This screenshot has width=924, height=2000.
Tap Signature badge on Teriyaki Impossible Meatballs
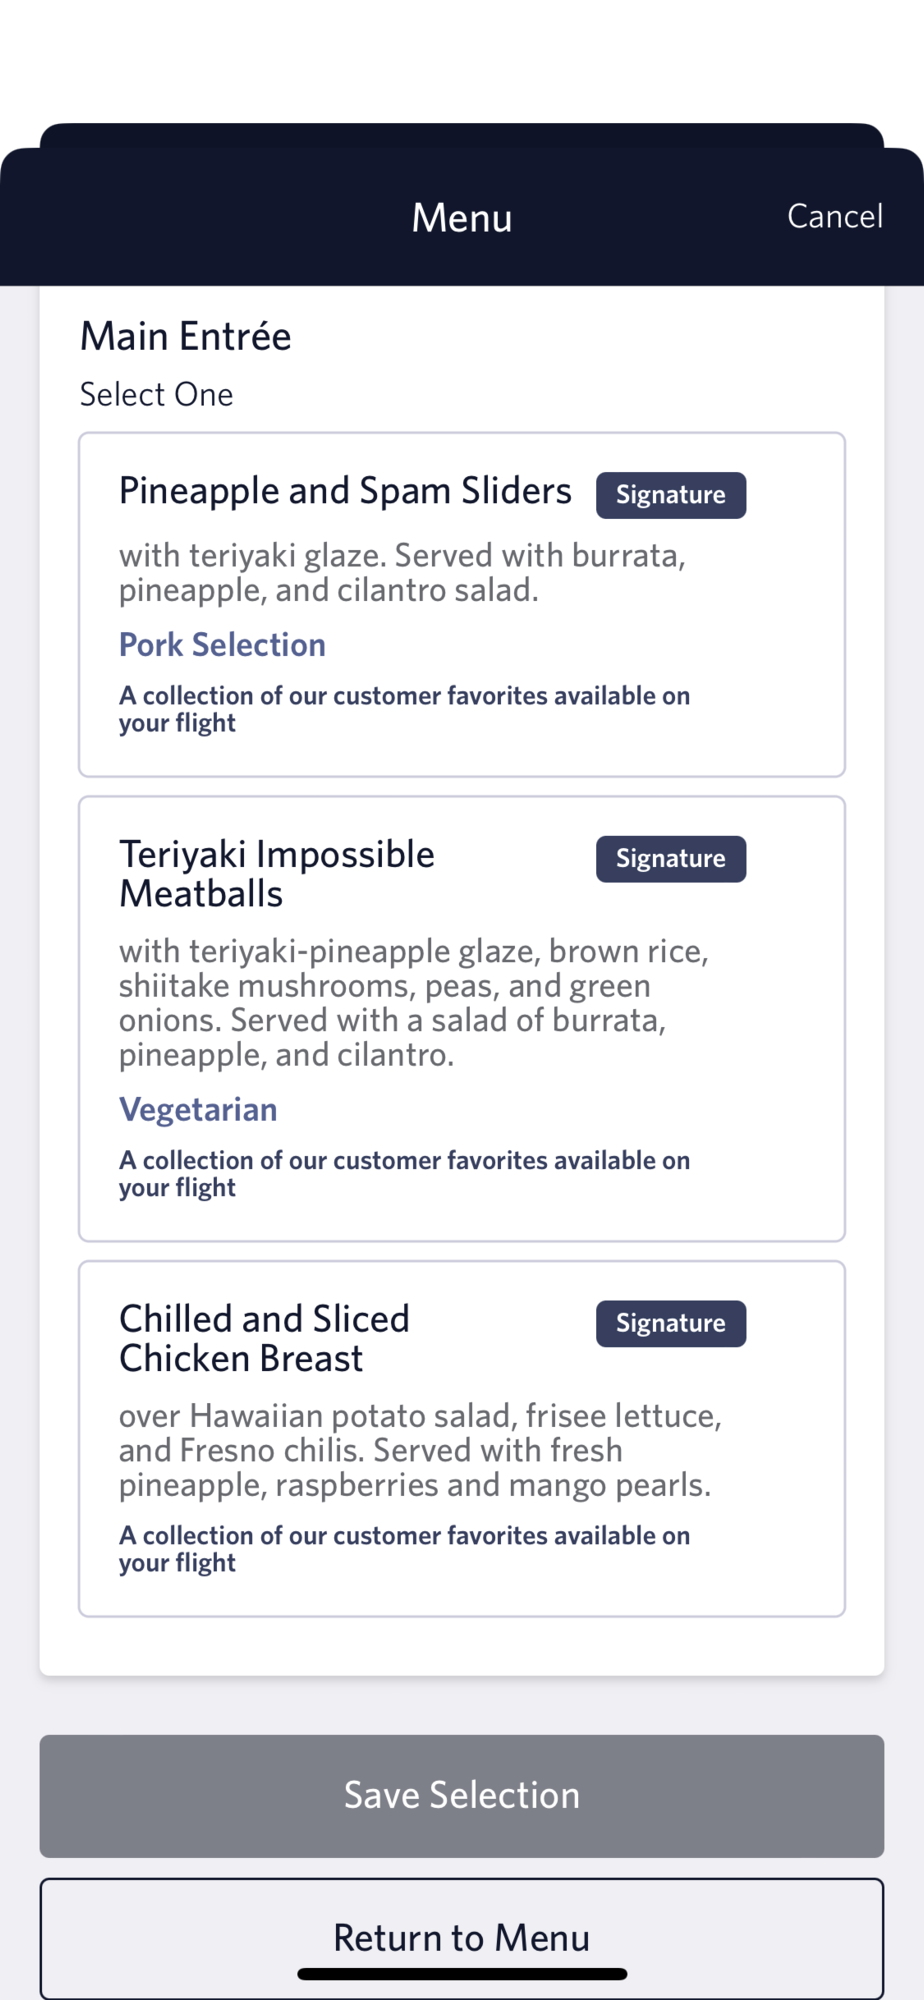click(670, 859)
